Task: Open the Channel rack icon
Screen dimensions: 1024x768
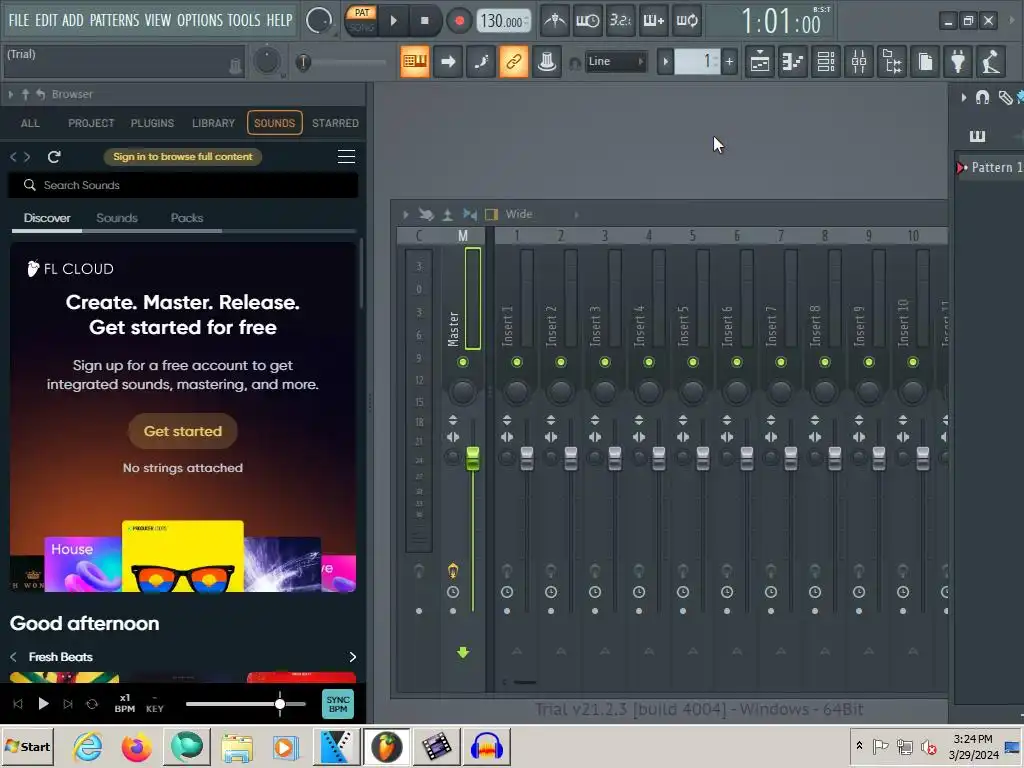Action: pos(826,62)
